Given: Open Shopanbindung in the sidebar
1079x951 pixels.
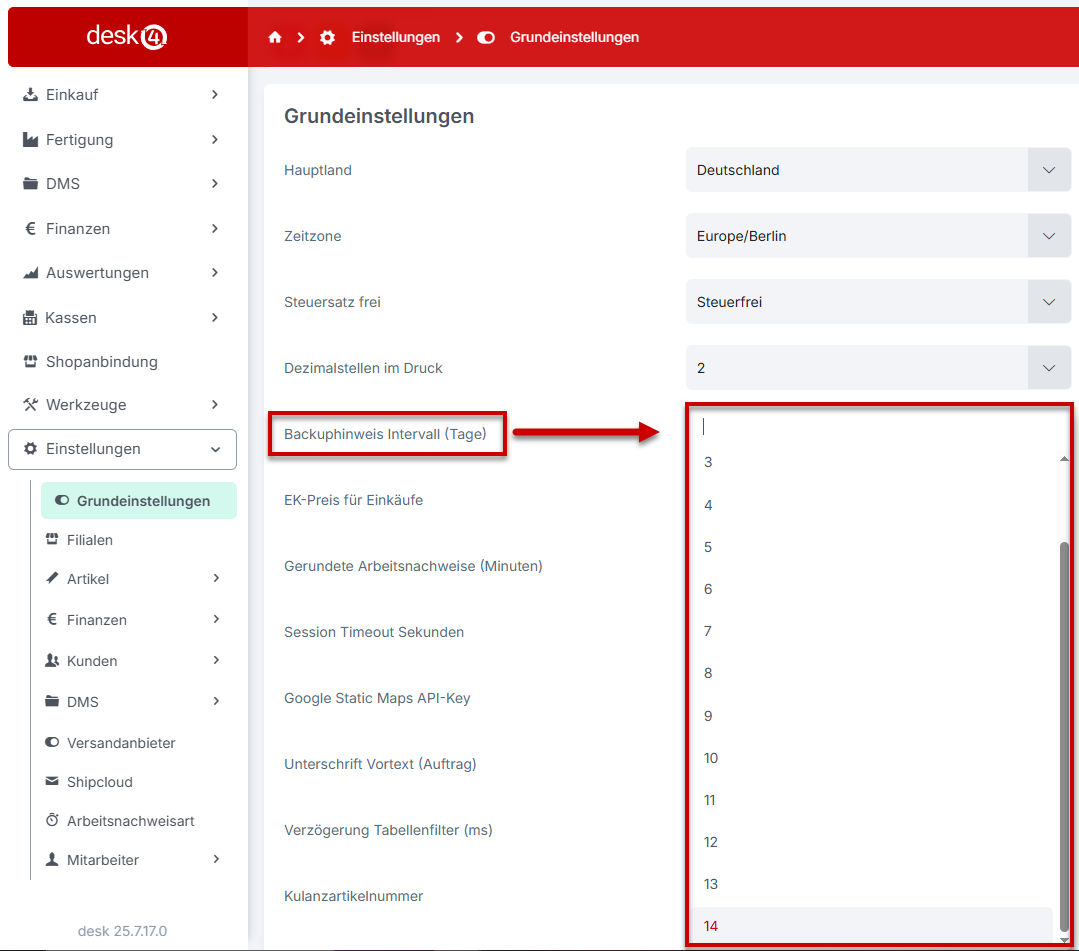Looking at the screenshot, I should 101,362.
